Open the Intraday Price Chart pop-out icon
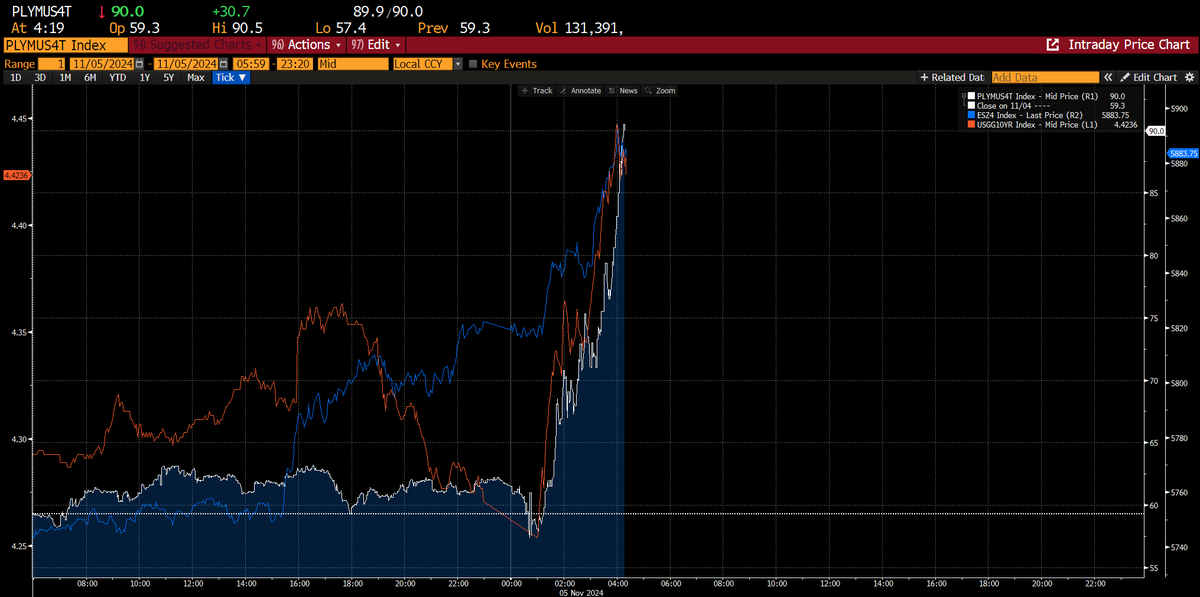Screen dimensions: 1200x597 click(1053, 45)
